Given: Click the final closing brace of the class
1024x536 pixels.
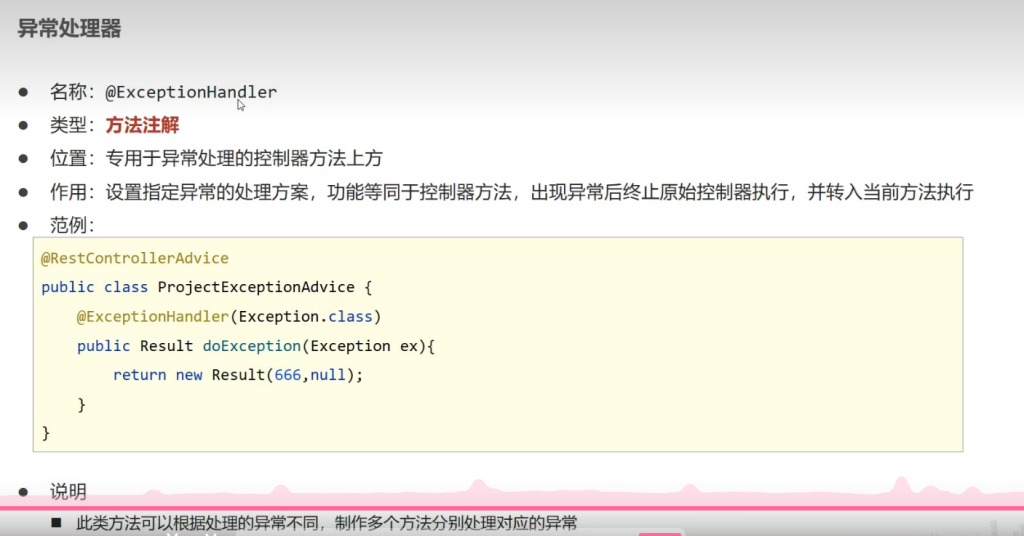Looking at the screenshot, I should point(46,432).
